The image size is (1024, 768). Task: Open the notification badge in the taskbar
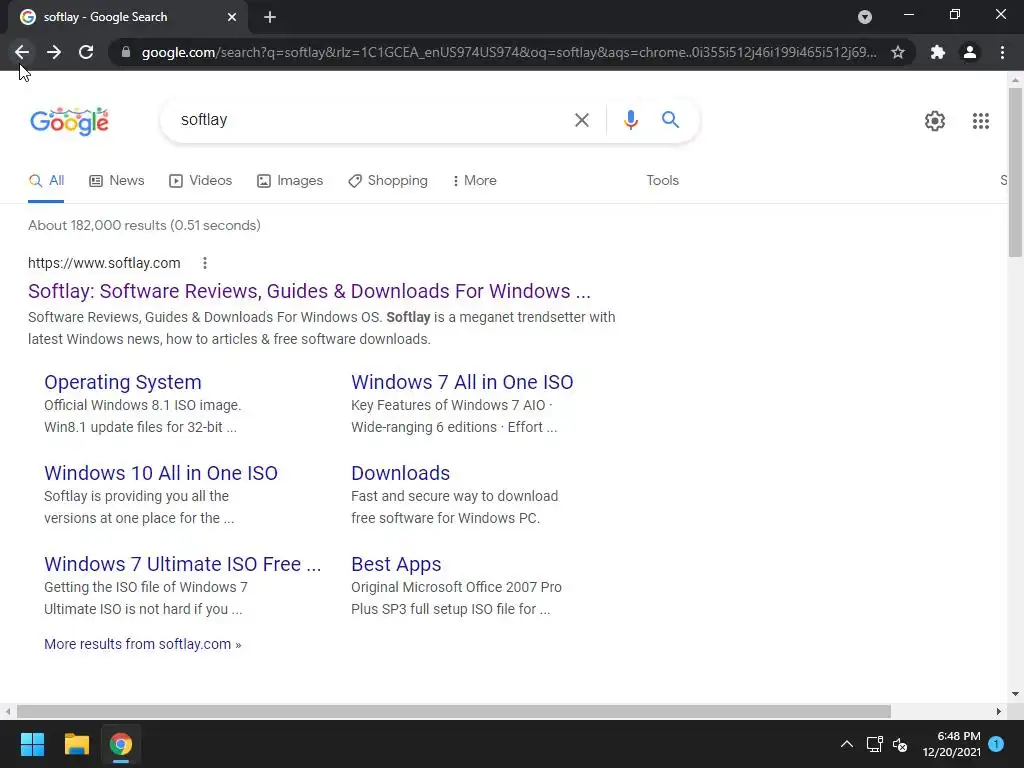point(996,744)
